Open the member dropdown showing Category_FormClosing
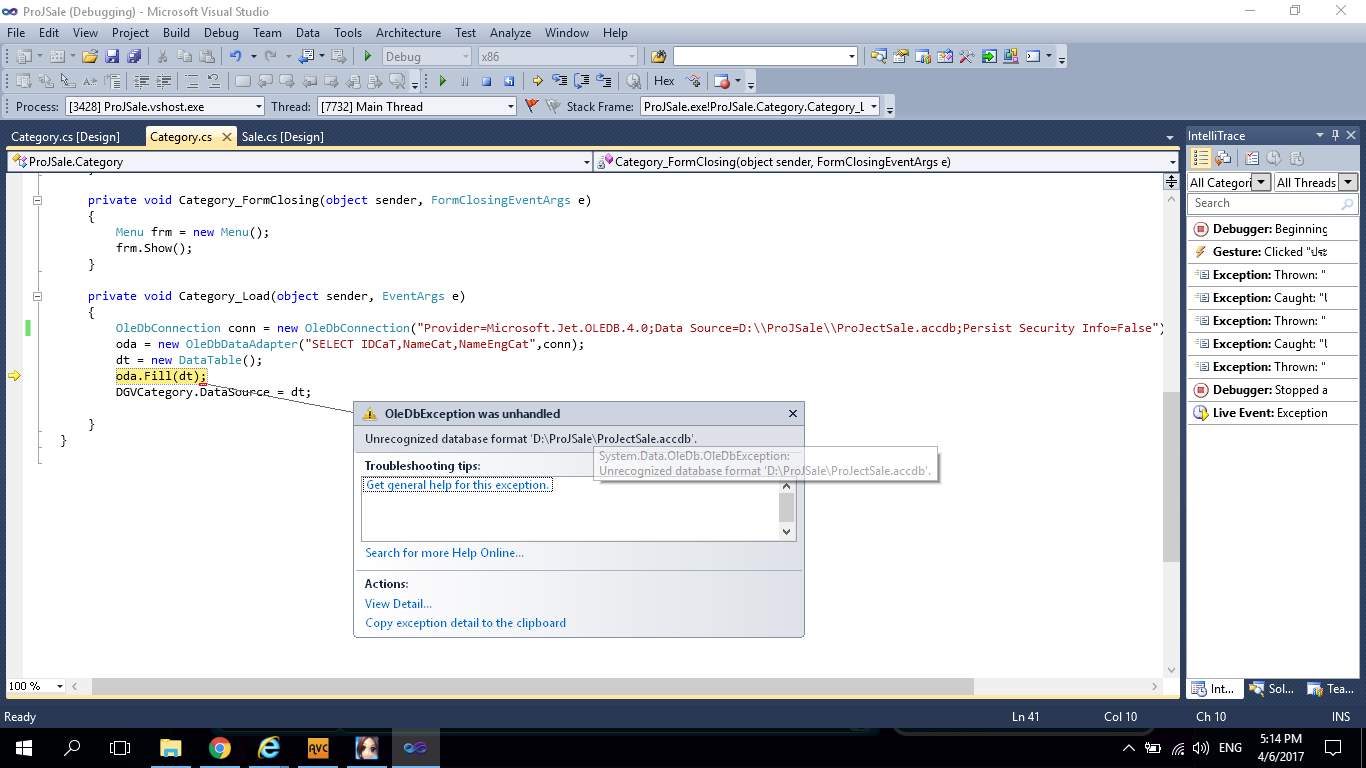1366x768 pixels. (1172, 161)
